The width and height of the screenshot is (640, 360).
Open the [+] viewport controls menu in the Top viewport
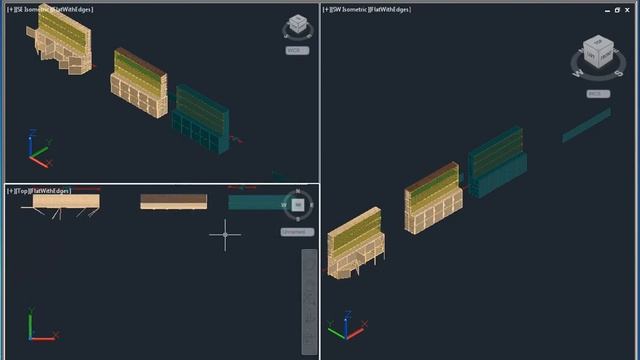[x=11, y=191]
